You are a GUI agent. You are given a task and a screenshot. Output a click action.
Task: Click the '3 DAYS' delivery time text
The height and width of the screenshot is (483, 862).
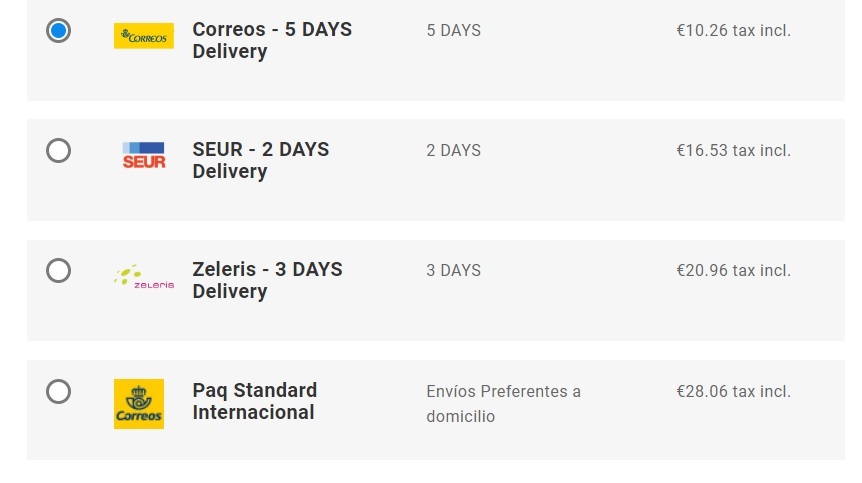coord(454,270)
